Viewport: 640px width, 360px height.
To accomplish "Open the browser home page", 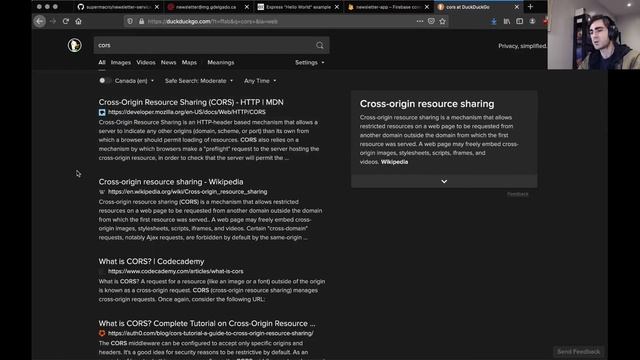I will 78,21.
